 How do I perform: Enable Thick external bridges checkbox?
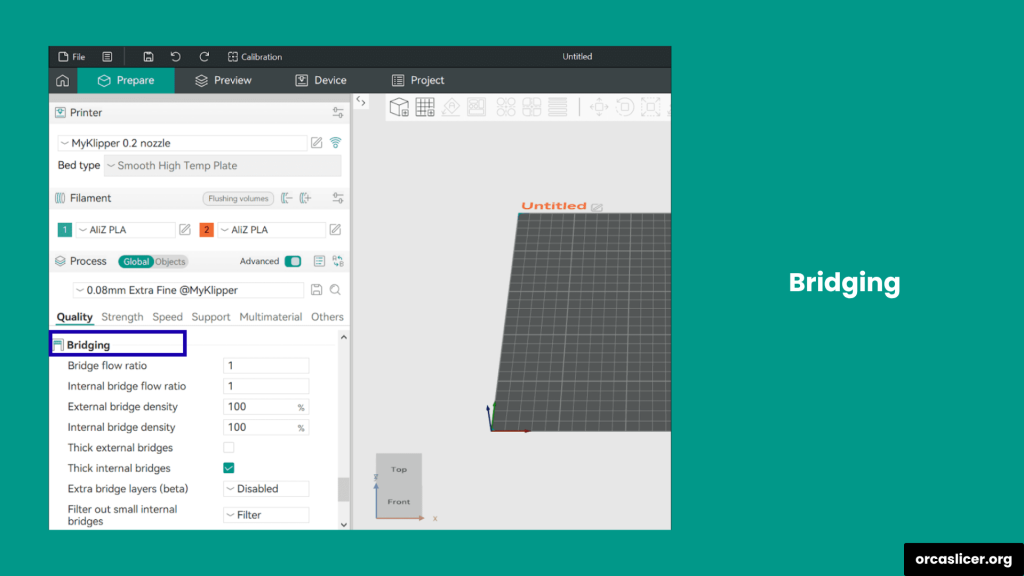point(229,448)
